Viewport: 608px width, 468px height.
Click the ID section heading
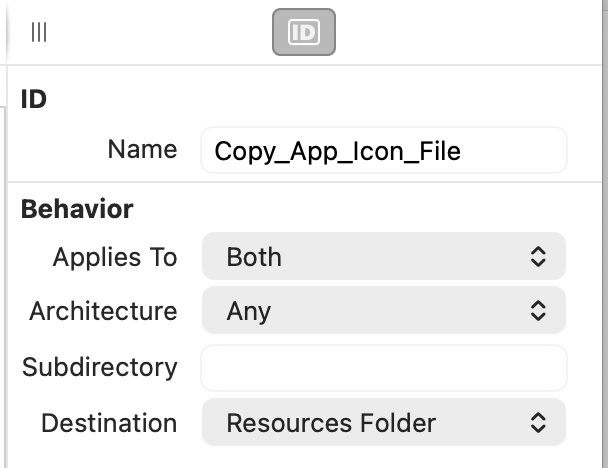click(x=34, y=99)
